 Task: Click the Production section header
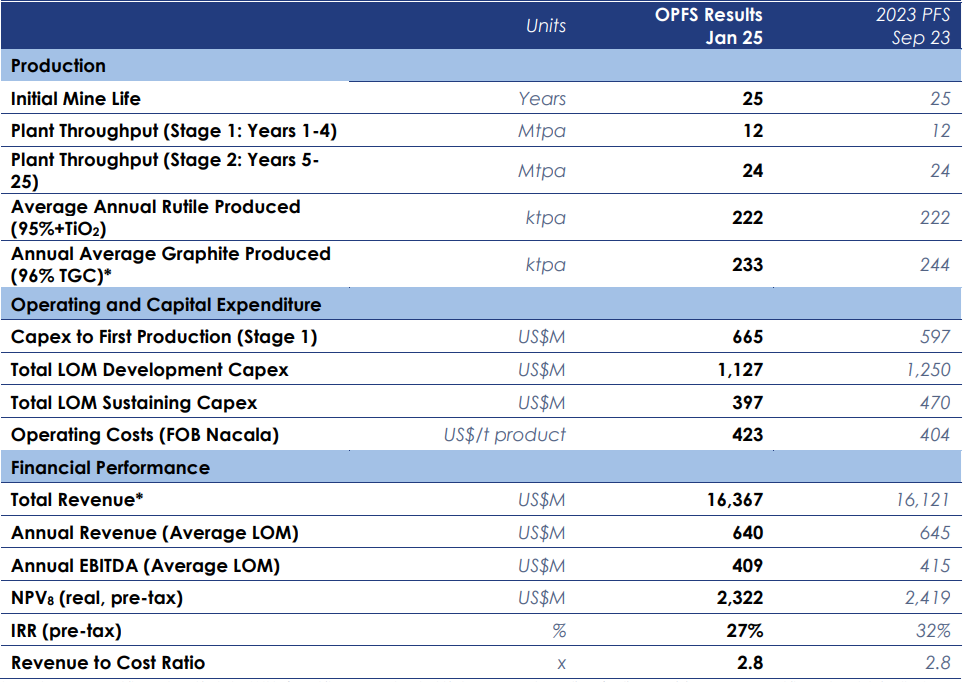click(x=58, y=66)
